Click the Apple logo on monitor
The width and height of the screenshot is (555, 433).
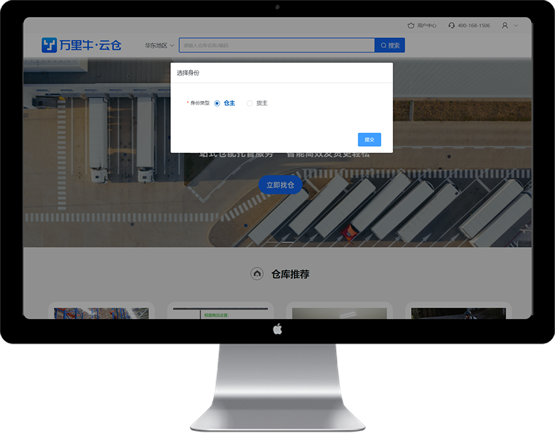(x=278, y=329)
